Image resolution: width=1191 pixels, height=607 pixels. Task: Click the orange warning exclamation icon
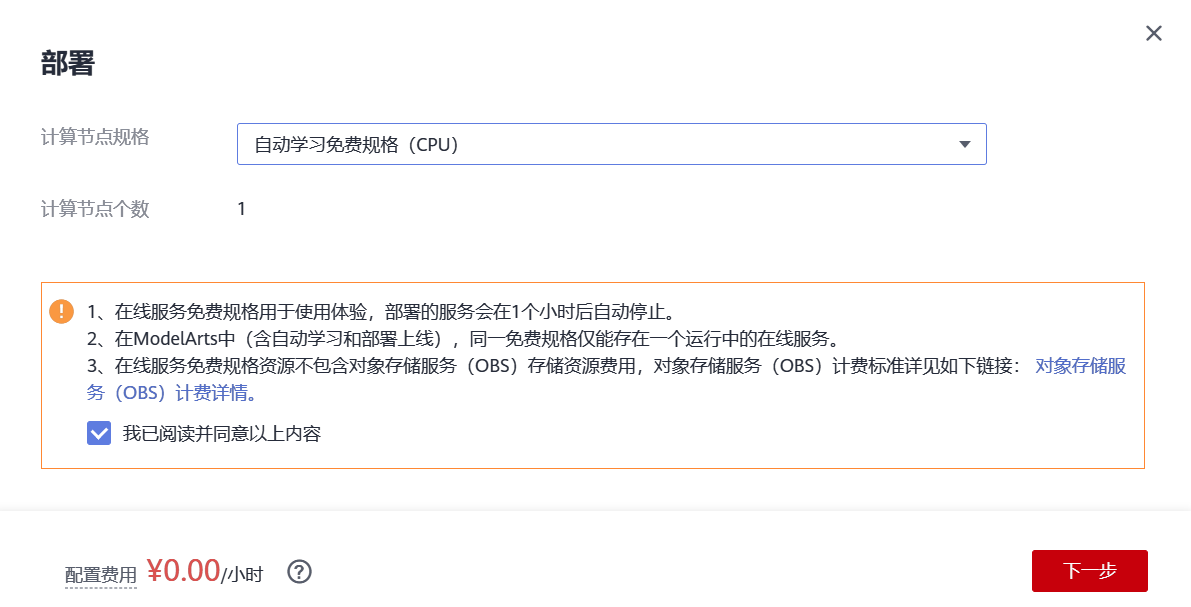[61, 311]
